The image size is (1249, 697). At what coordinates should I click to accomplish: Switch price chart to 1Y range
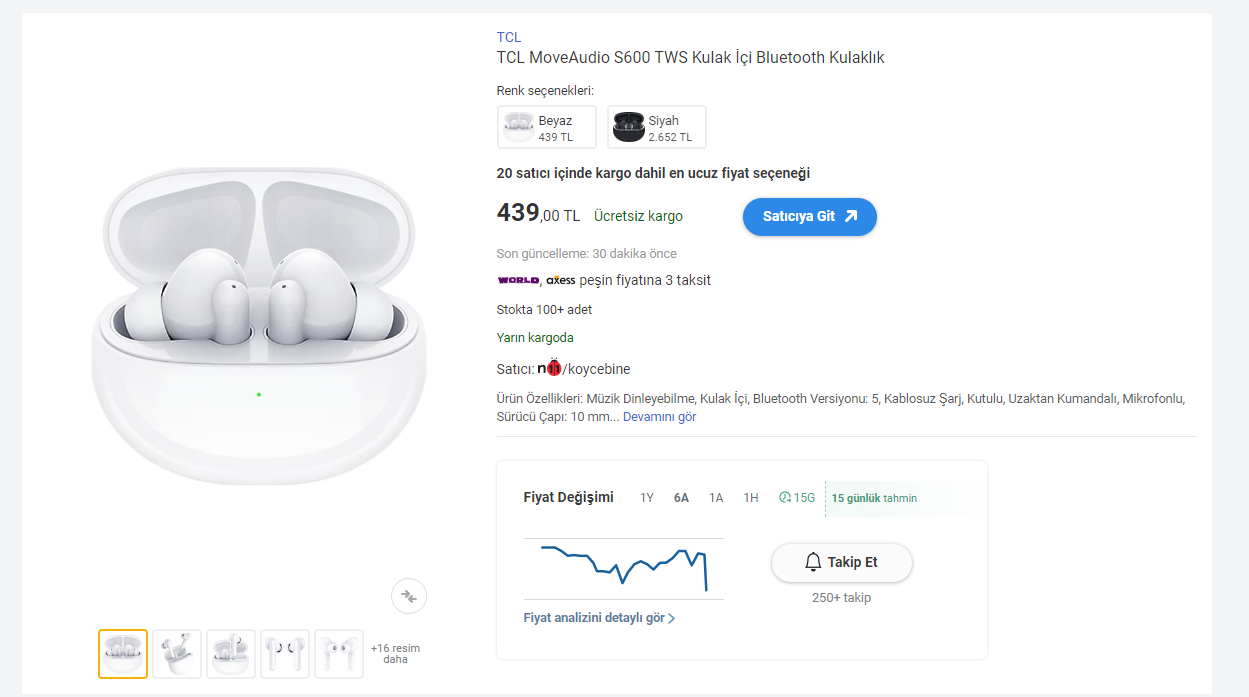[x=647, y=498]
